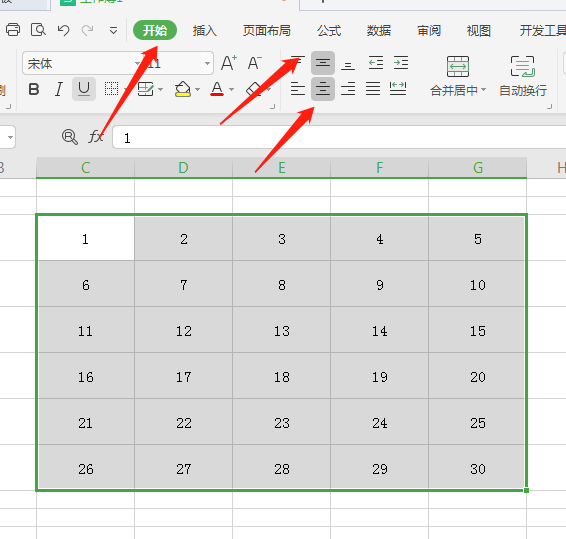Decrease font size with A- icon

[255, 63]
